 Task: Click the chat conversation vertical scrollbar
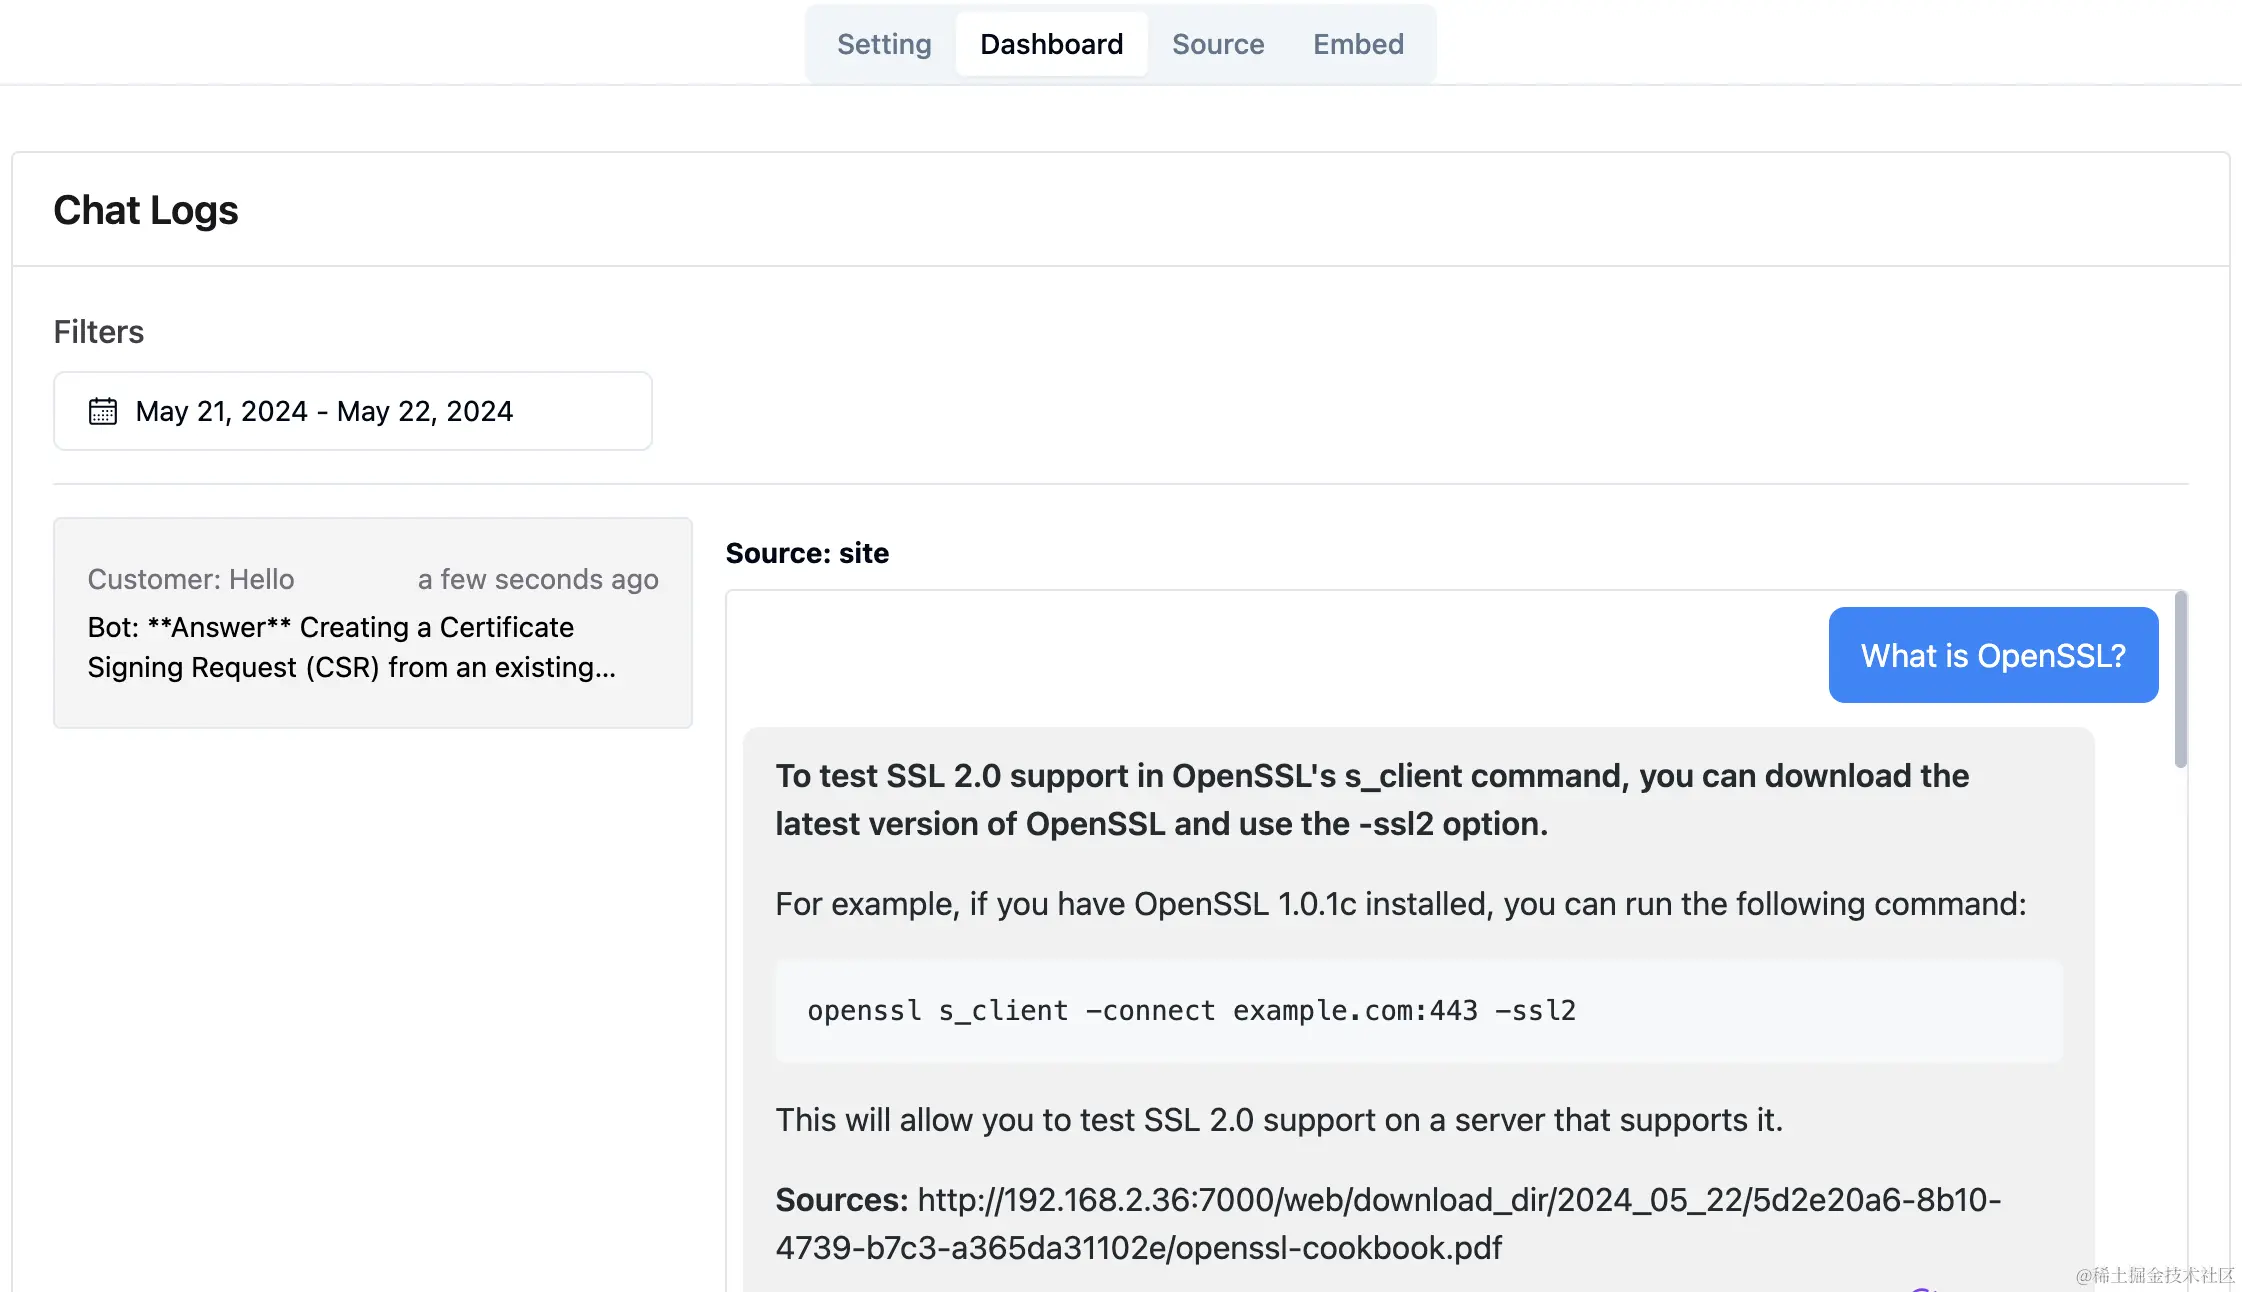[x=2180, y=680]
